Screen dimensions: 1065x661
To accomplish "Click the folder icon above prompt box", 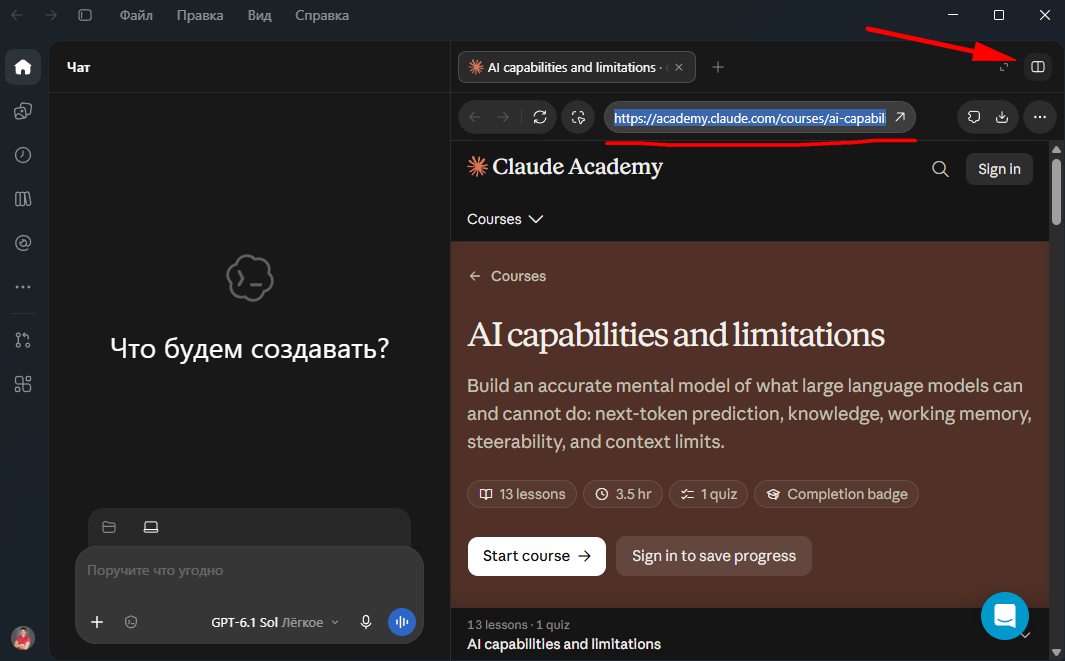I will tap(109, 527).
